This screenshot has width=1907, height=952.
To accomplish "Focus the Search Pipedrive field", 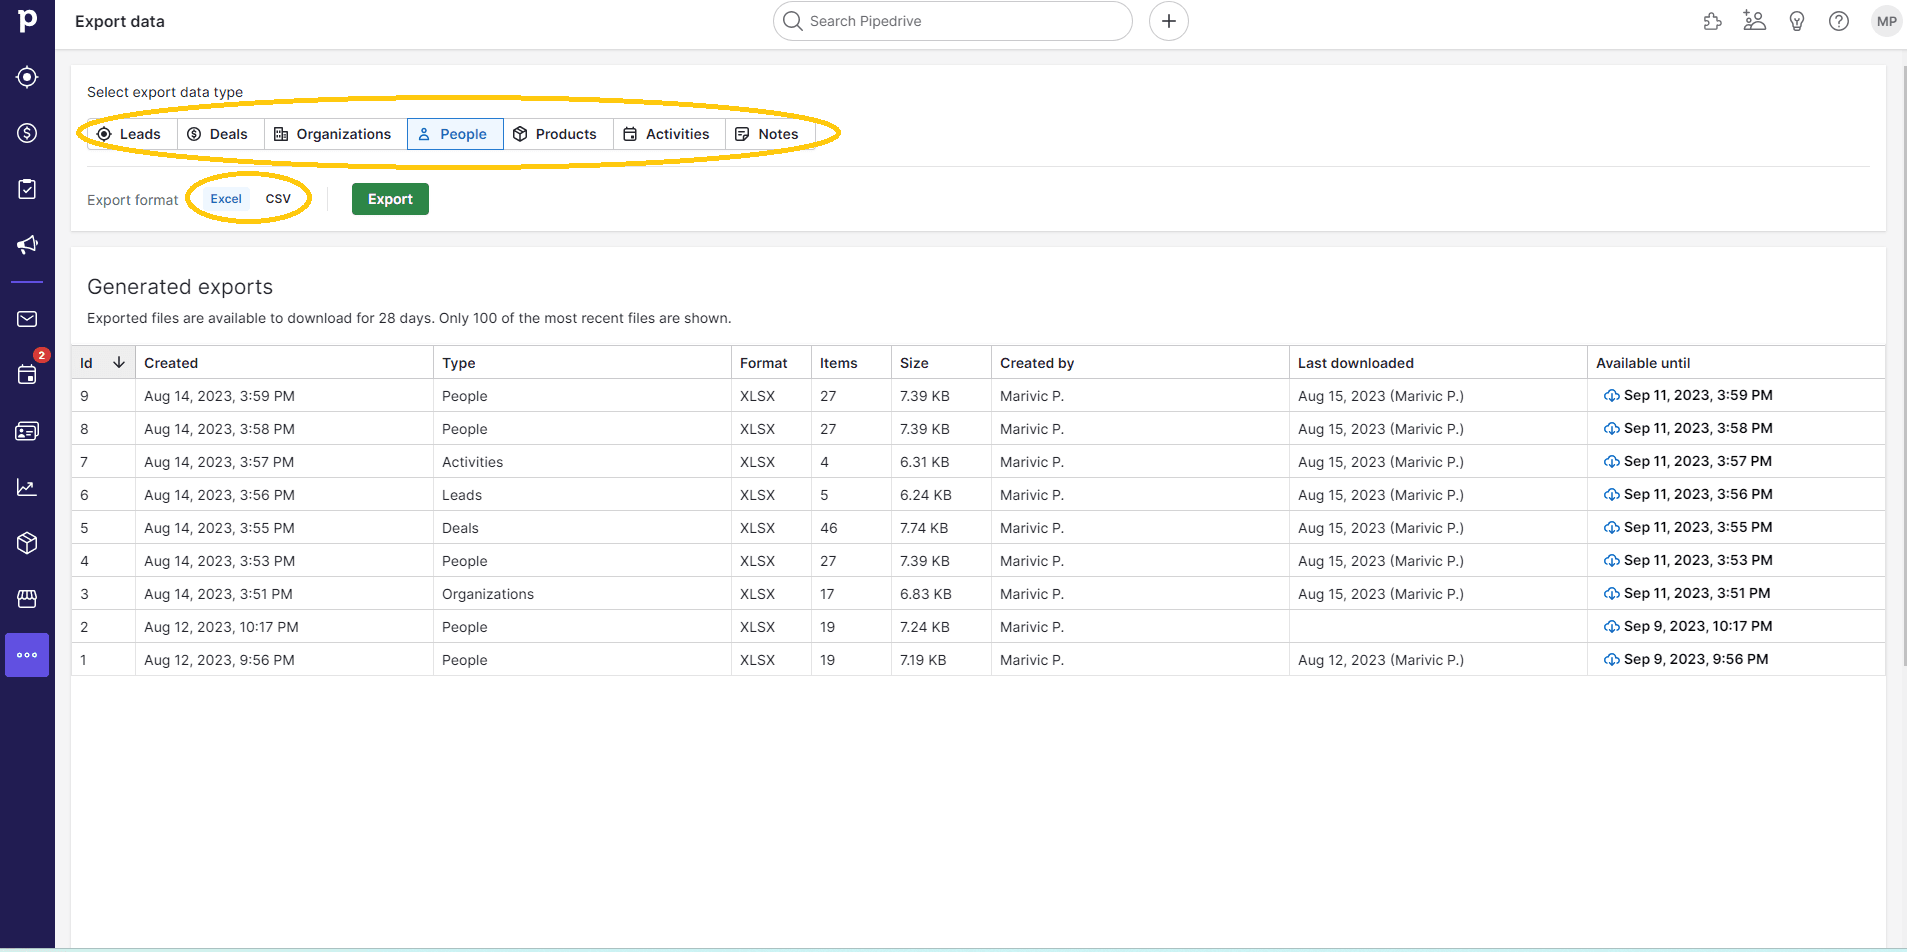I will (953, 21).
